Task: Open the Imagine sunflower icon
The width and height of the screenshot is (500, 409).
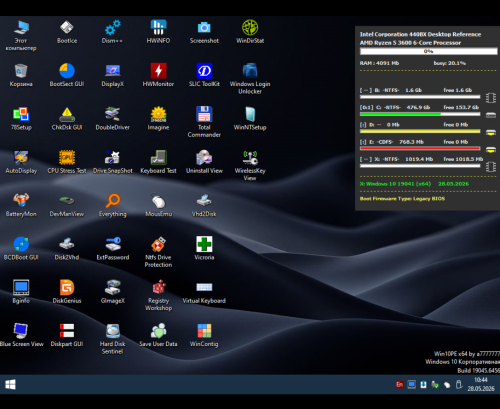Action: tap(158, 119)
